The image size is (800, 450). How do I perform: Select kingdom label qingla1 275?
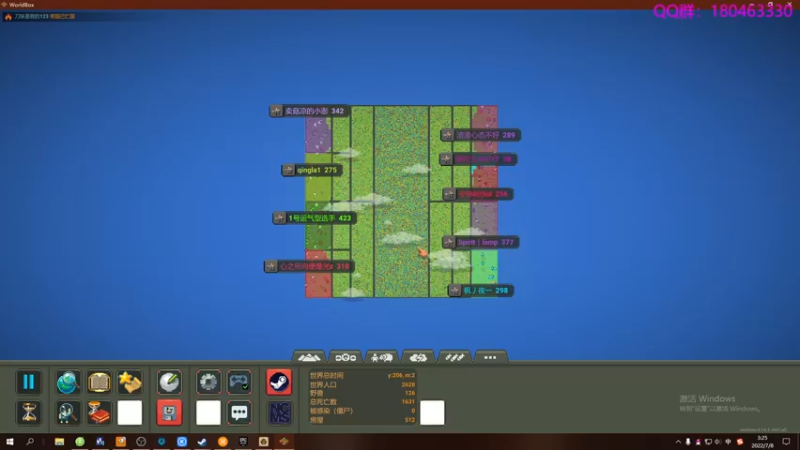[x=311, y=170]
